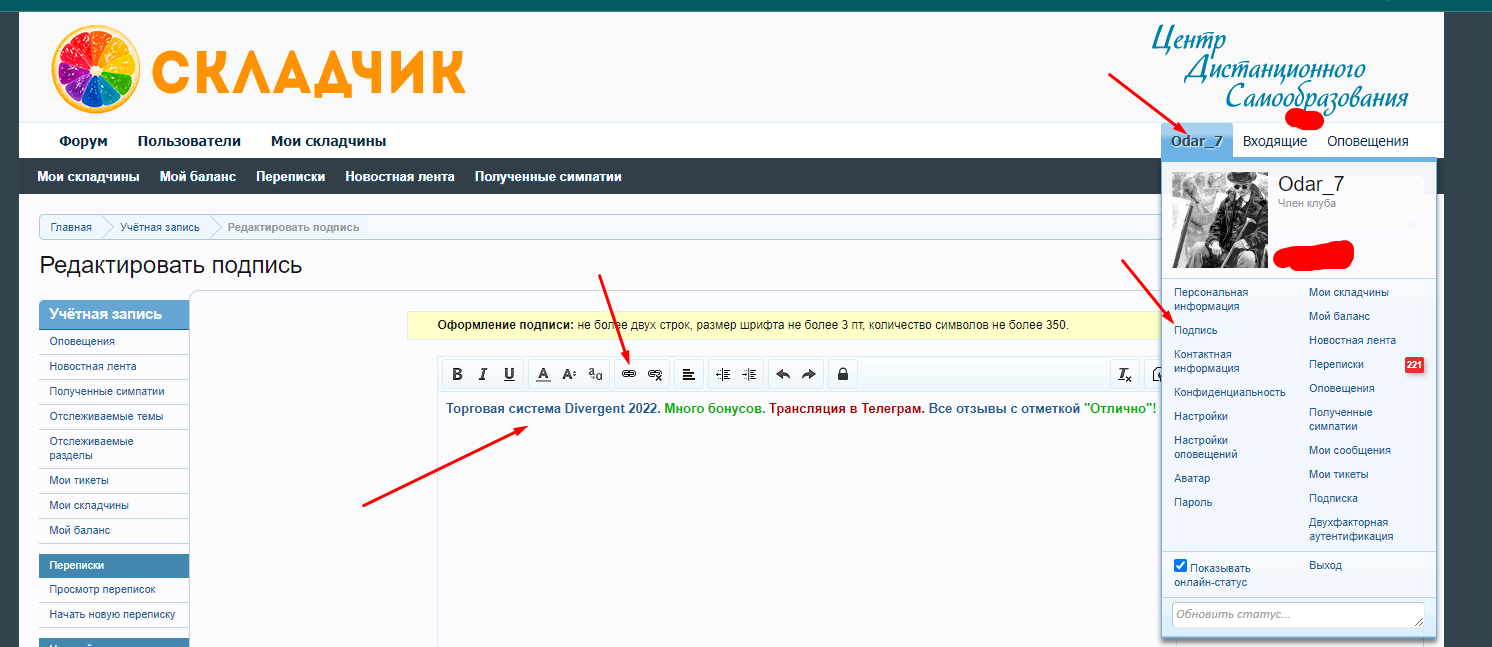Click the lock icon in the toolbar
This screenshot has height=647, width=1492.
tap(843, 374)
